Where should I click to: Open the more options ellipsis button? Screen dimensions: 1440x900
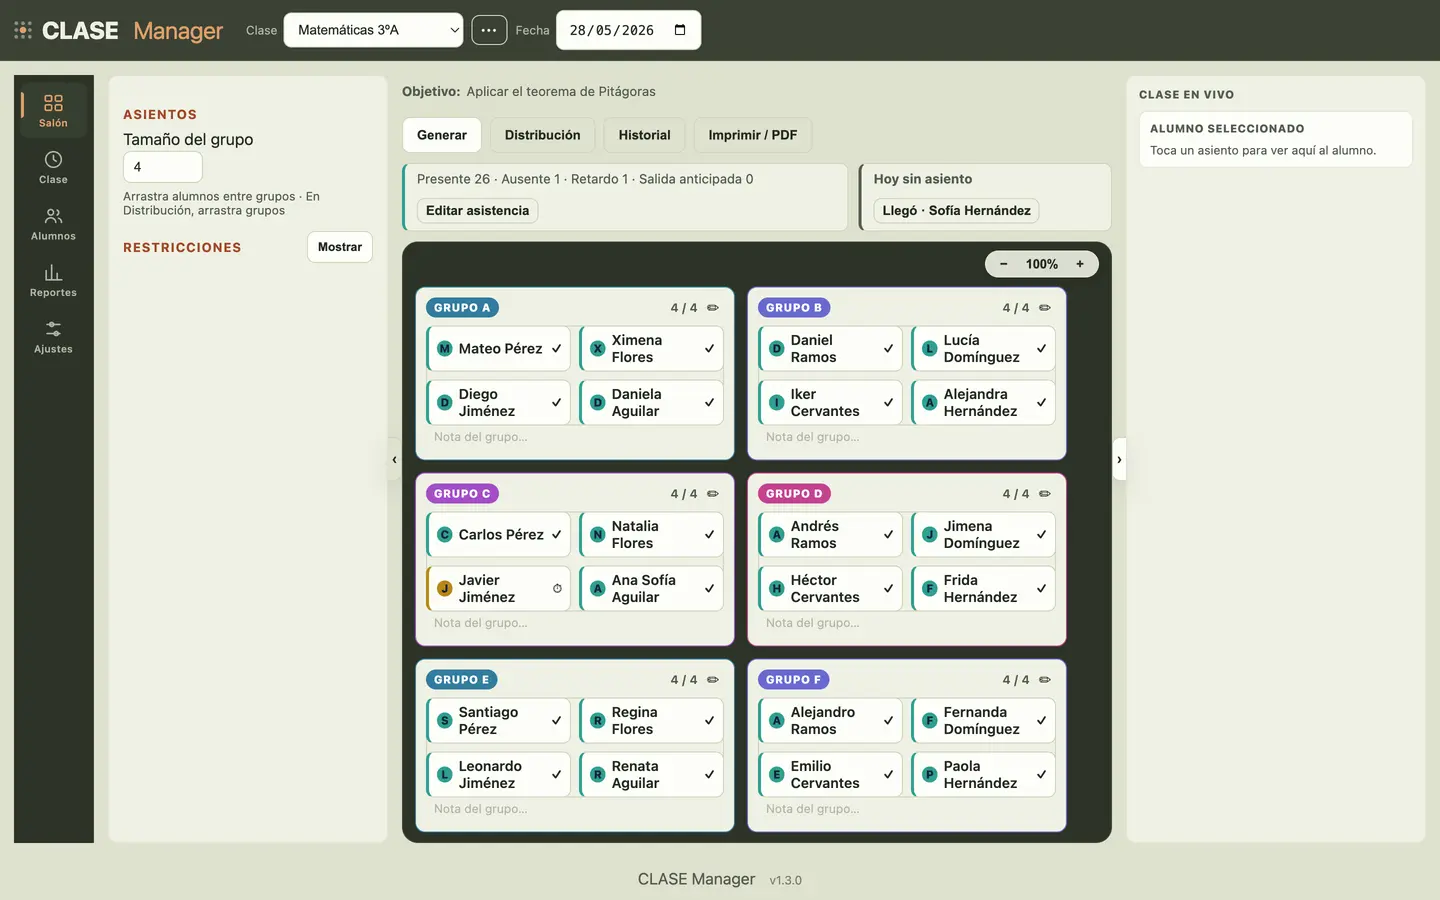(x=489, y=30)
